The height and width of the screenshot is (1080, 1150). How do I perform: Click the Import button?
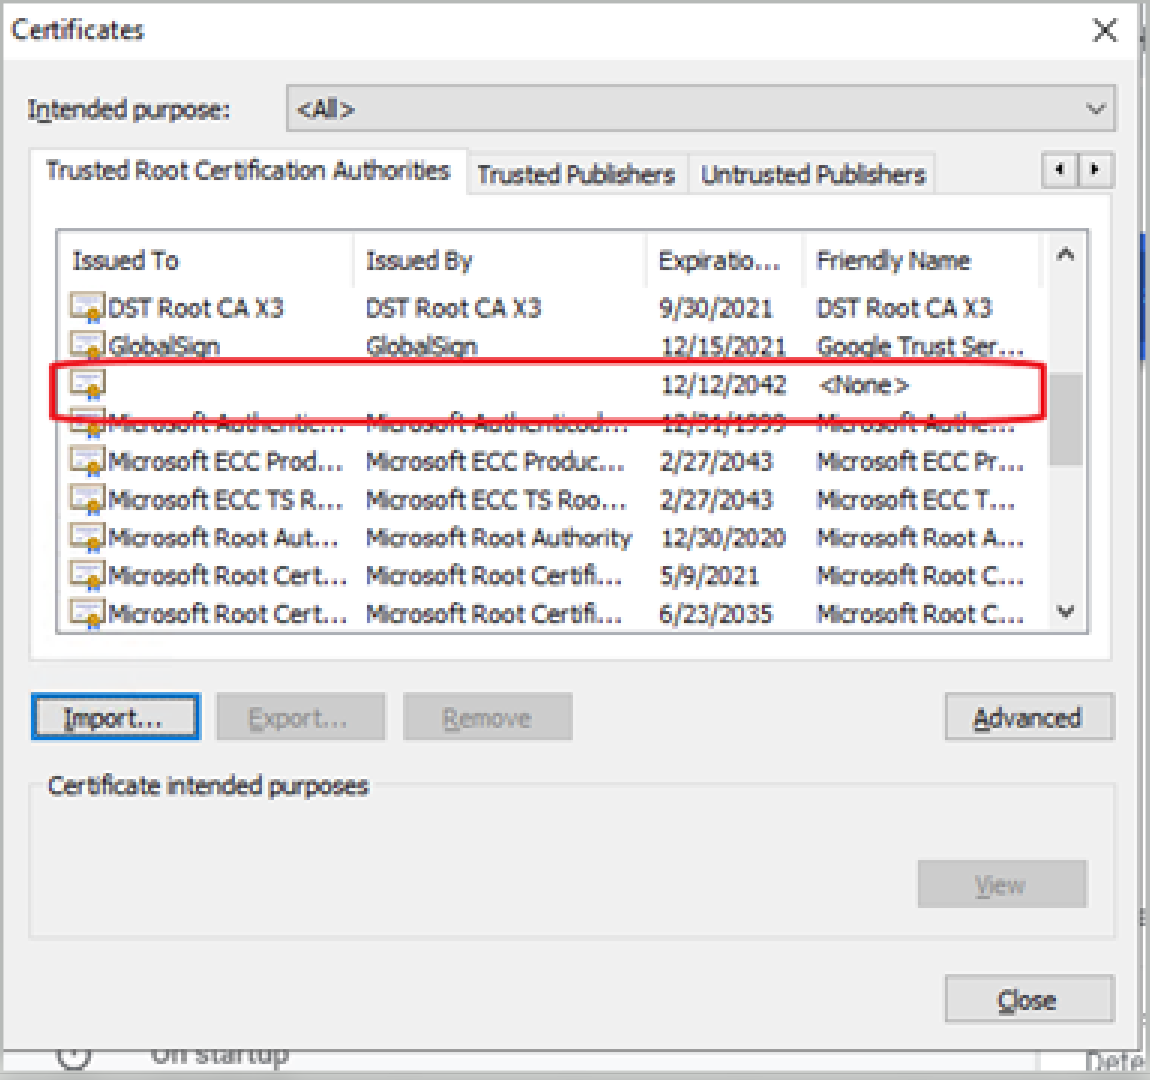114,718
